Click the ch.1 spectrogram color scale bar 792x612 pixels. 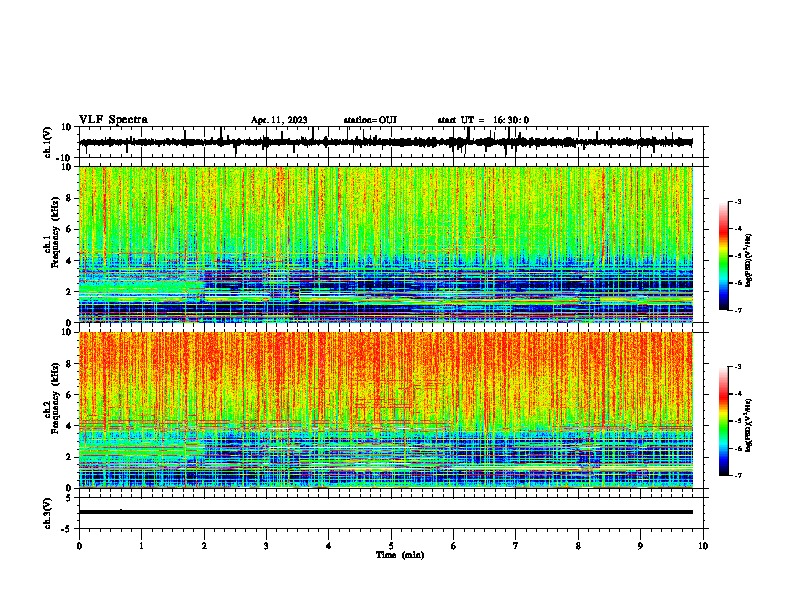pyautogui.click(x=723, y=256)
